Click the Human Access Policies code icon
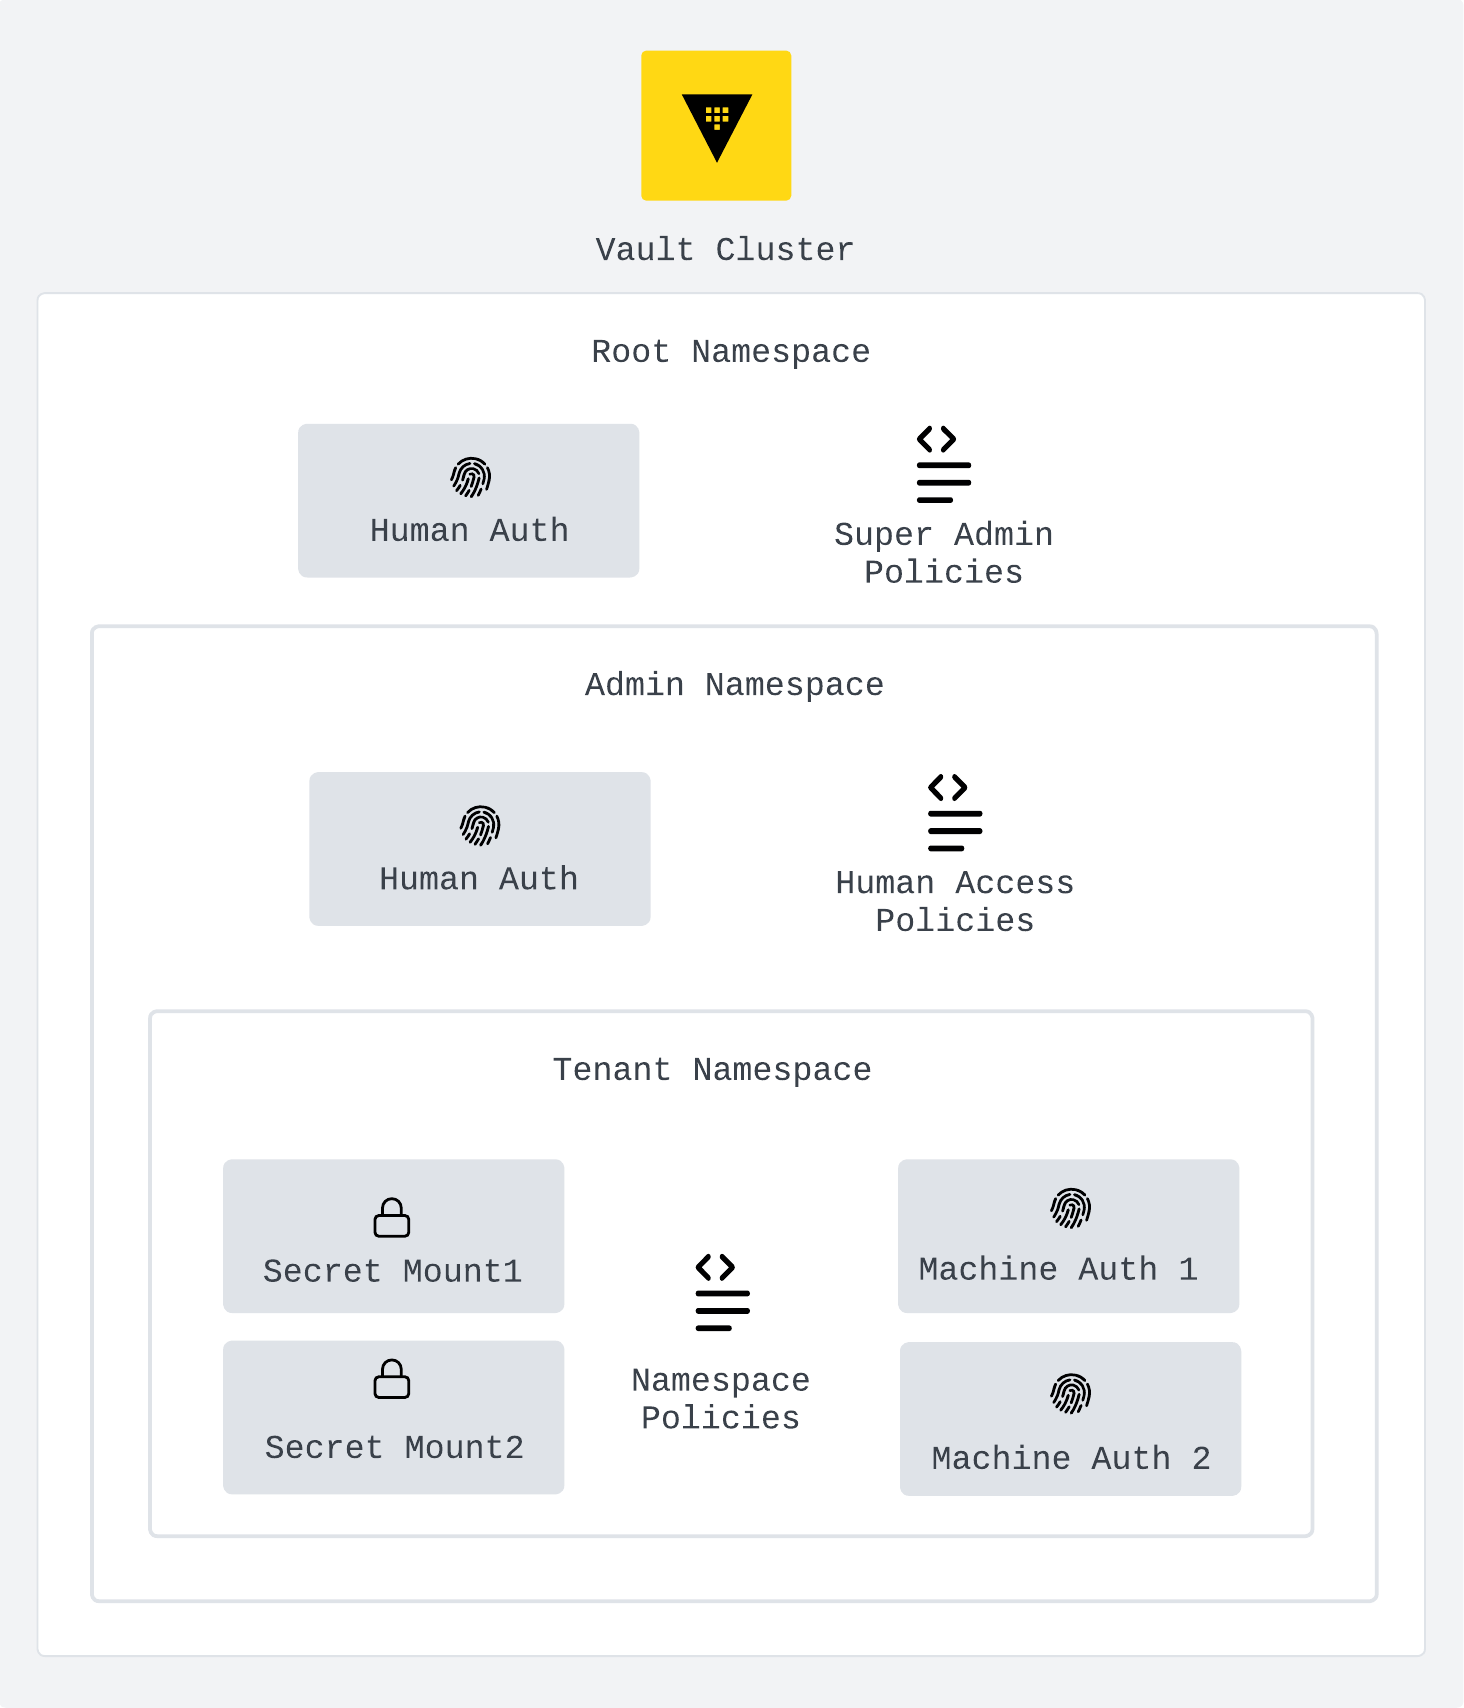This screenshot has height=1708, width=1464. (954, 813)
